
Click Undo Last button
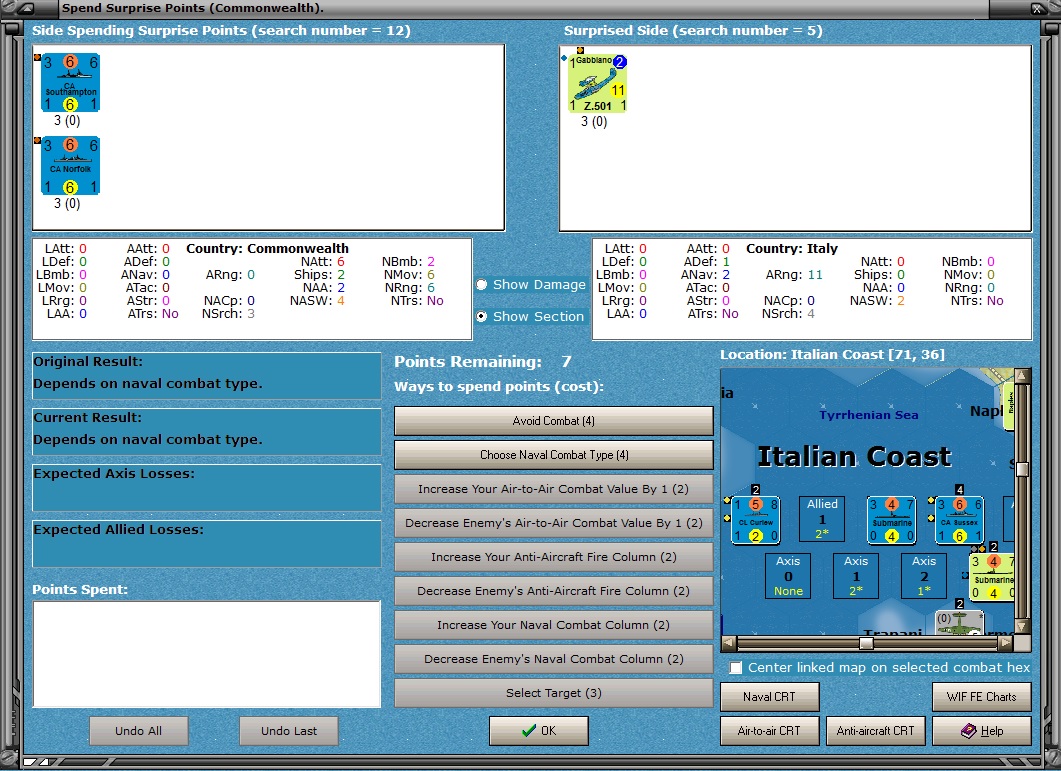click(289, 731)
